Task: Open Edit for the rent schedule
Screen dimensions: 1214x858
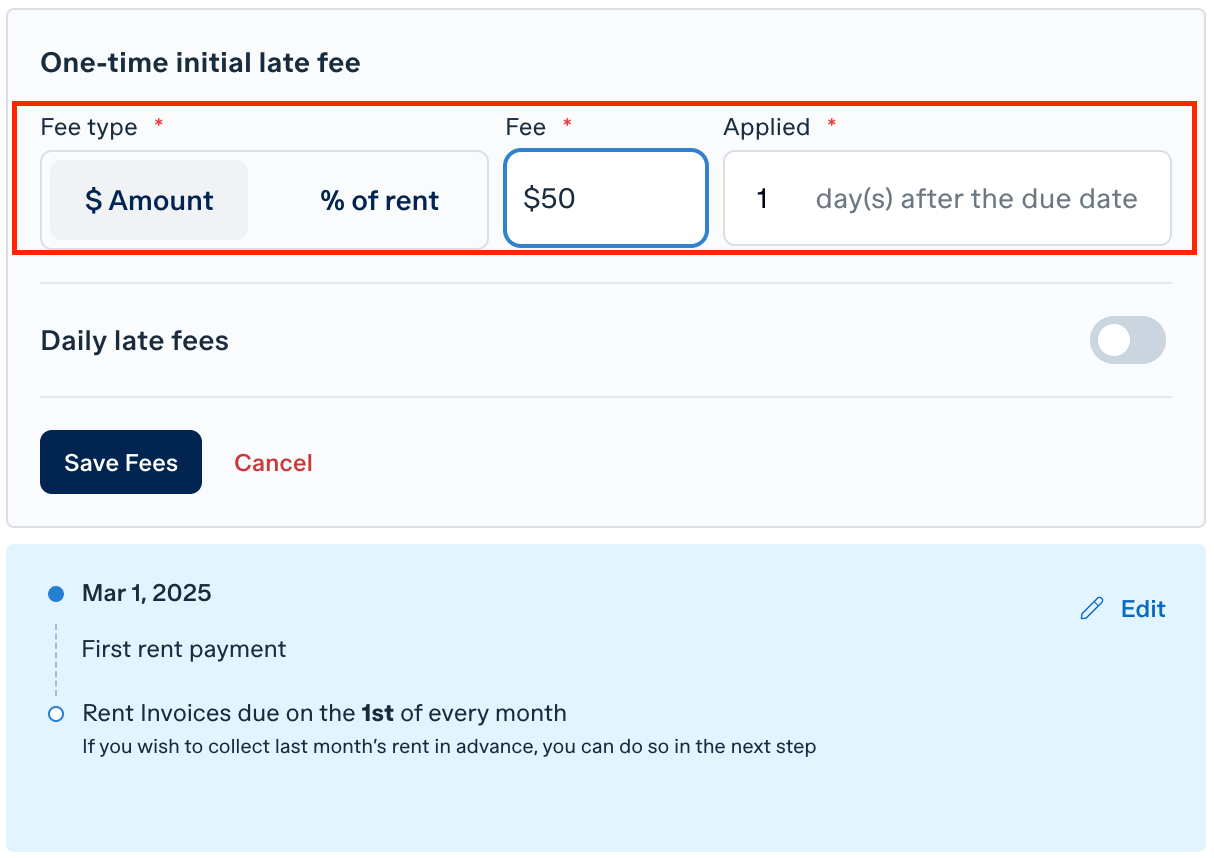Action: tap(1143, 609)
